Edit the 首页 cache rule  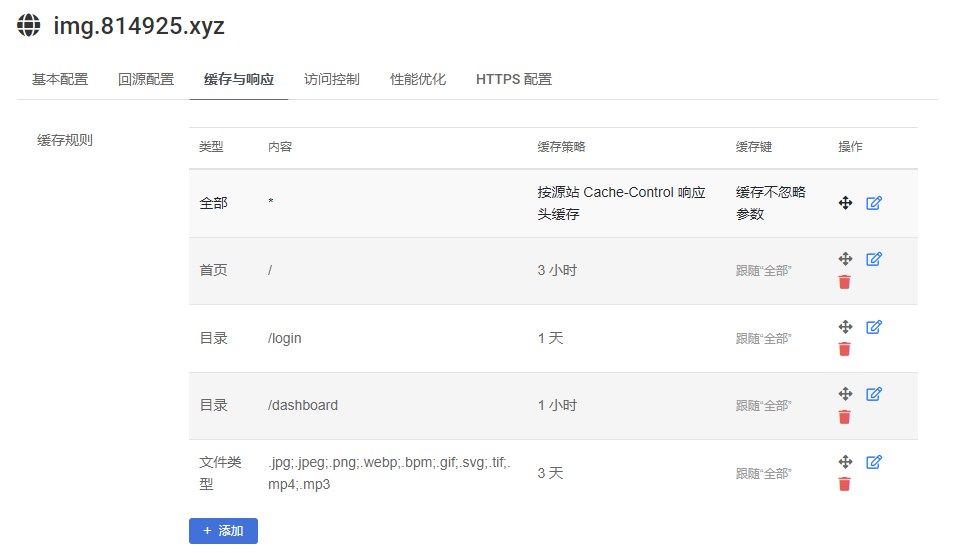pyautogui.click(x=874, y=259)
